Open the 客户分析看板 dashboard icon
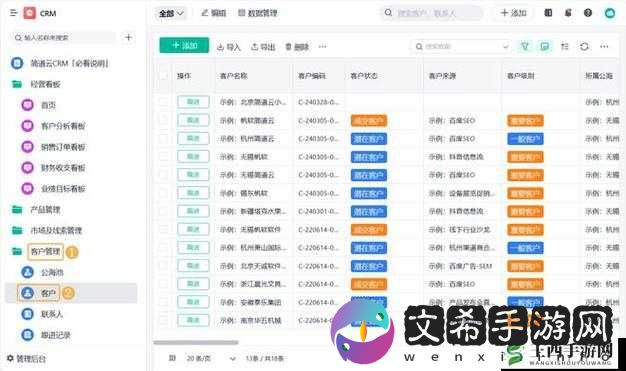 [27, 126]
